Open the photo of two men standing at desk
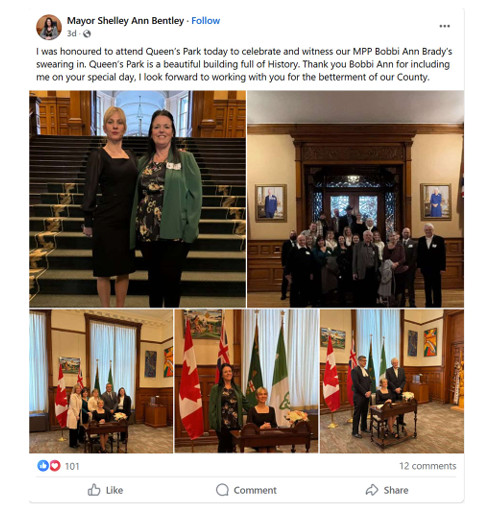485x517 pixels. (392, 381)
